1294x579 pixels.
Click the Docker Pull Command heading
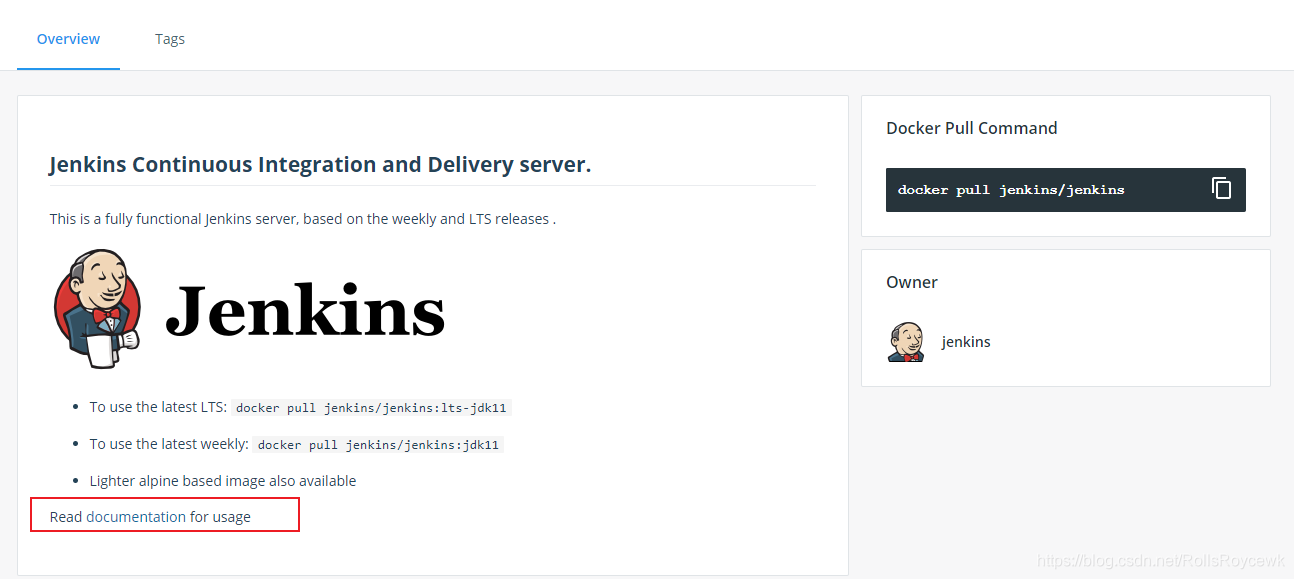[971, 128]
